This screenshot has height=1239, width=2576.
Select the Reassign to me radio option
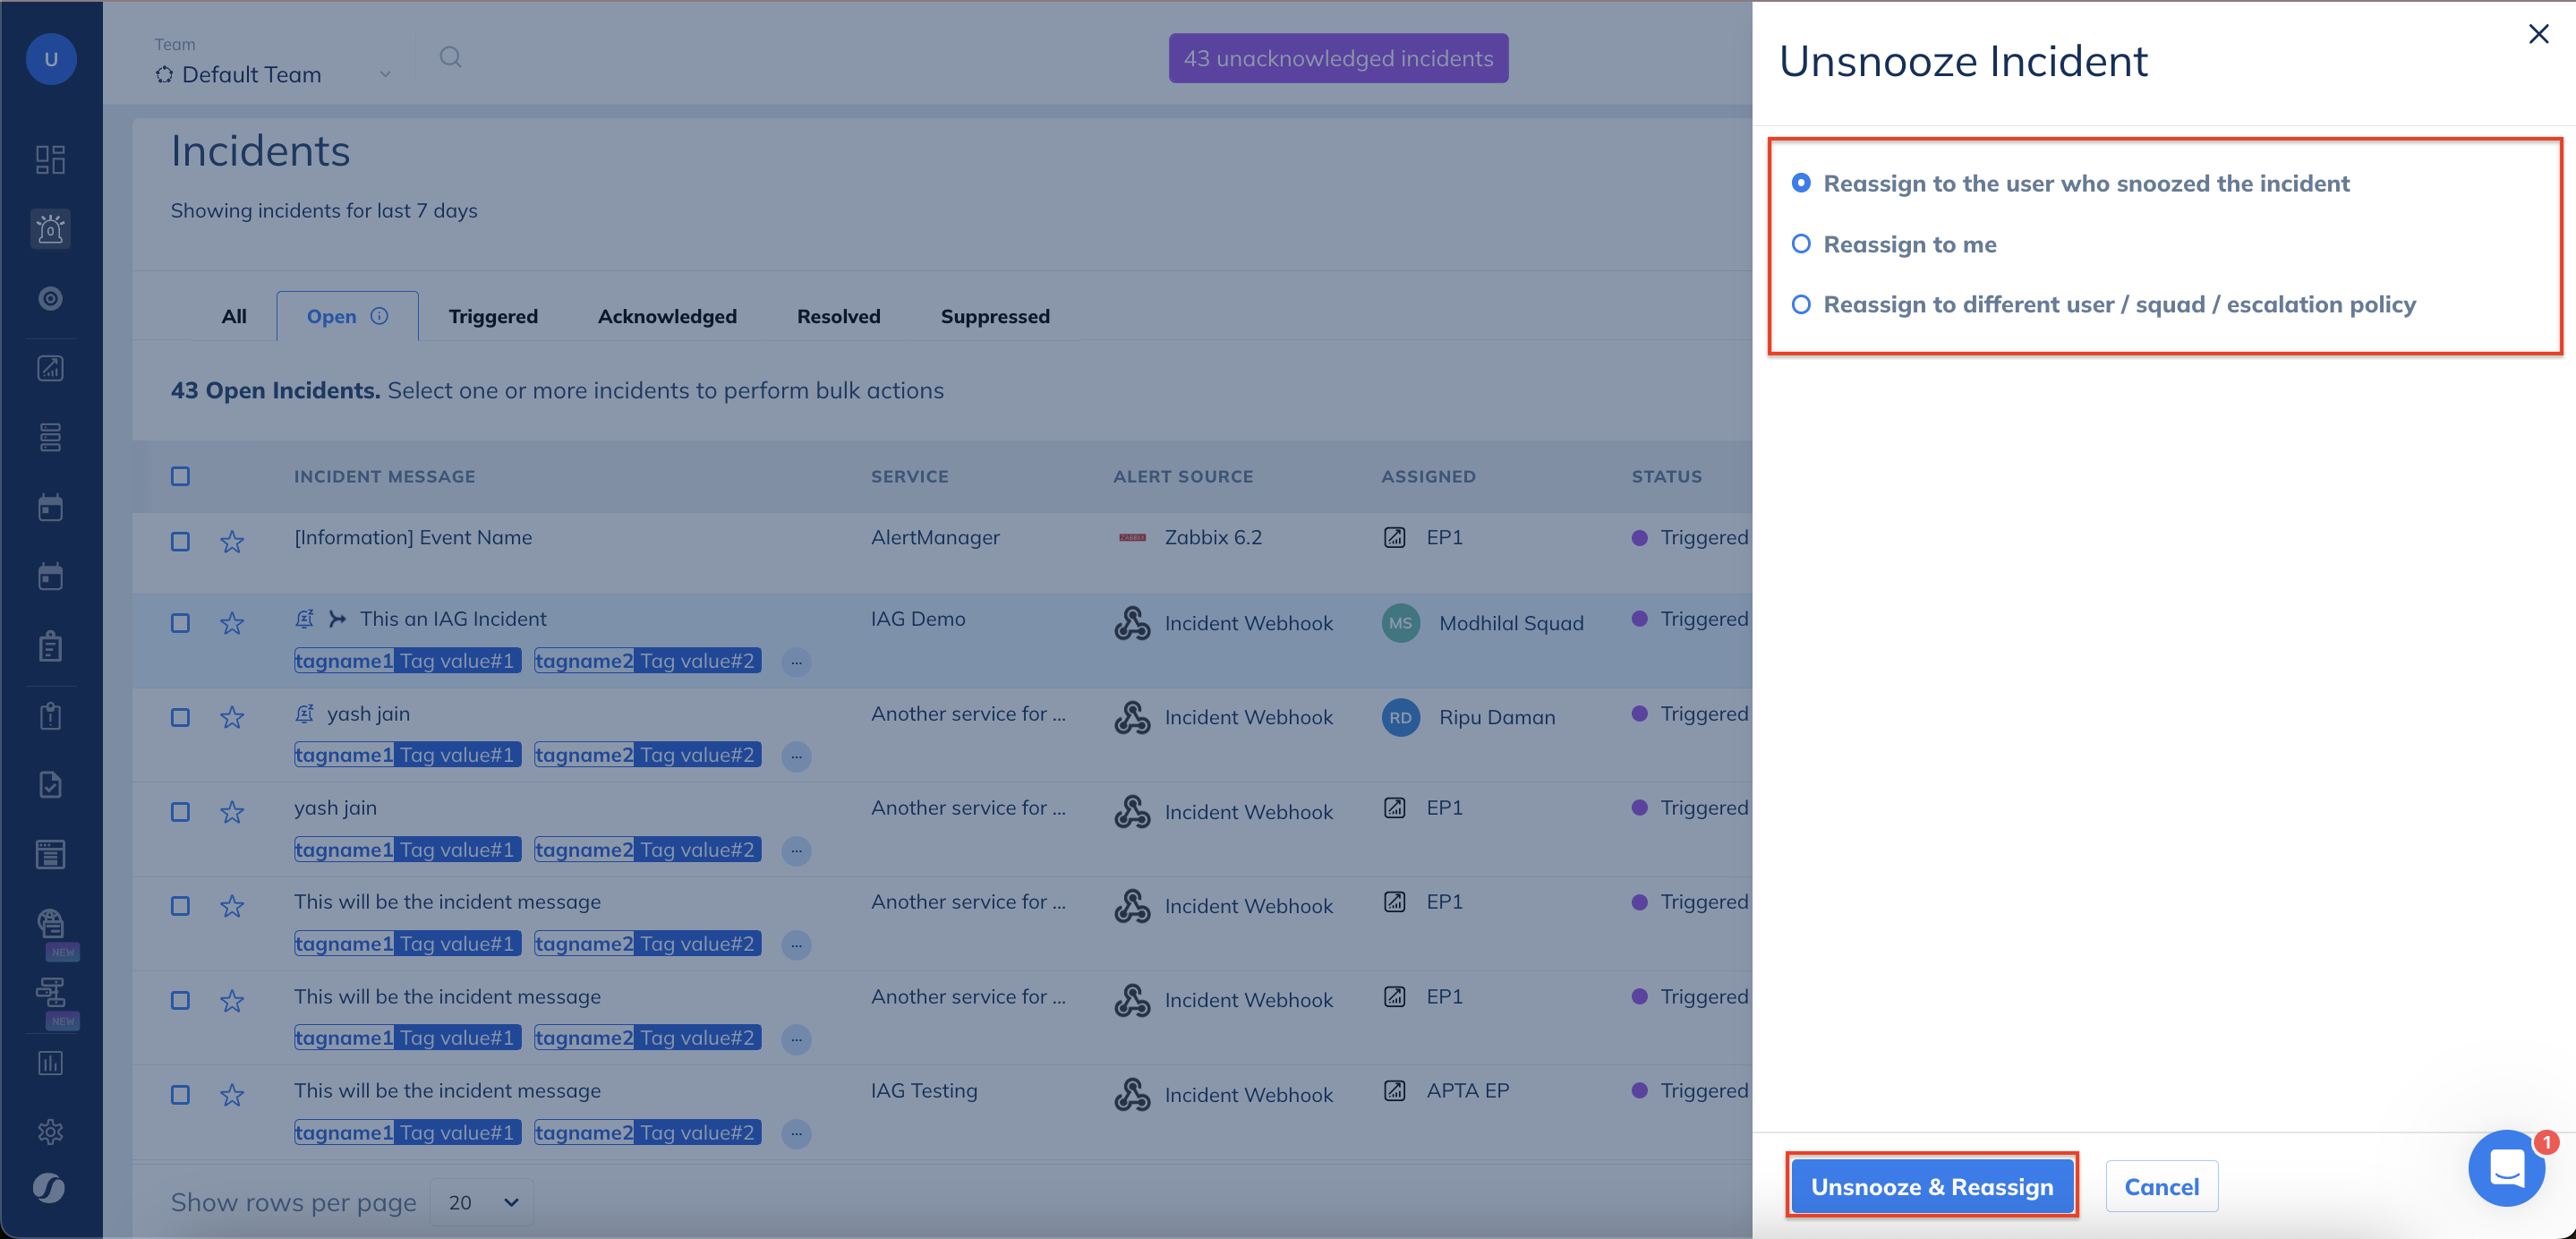point(1801,244)
